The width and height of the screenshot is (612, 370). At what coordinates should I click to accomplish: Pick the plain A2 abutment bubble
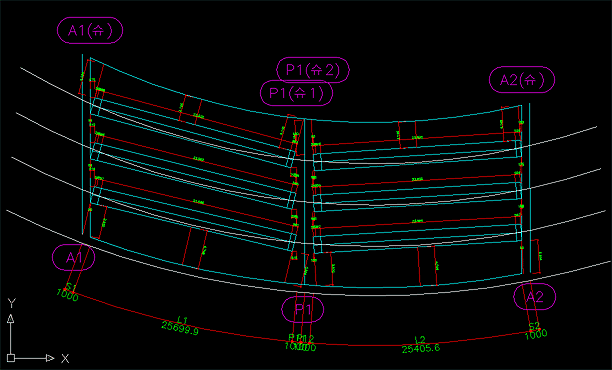pos(535,297)
